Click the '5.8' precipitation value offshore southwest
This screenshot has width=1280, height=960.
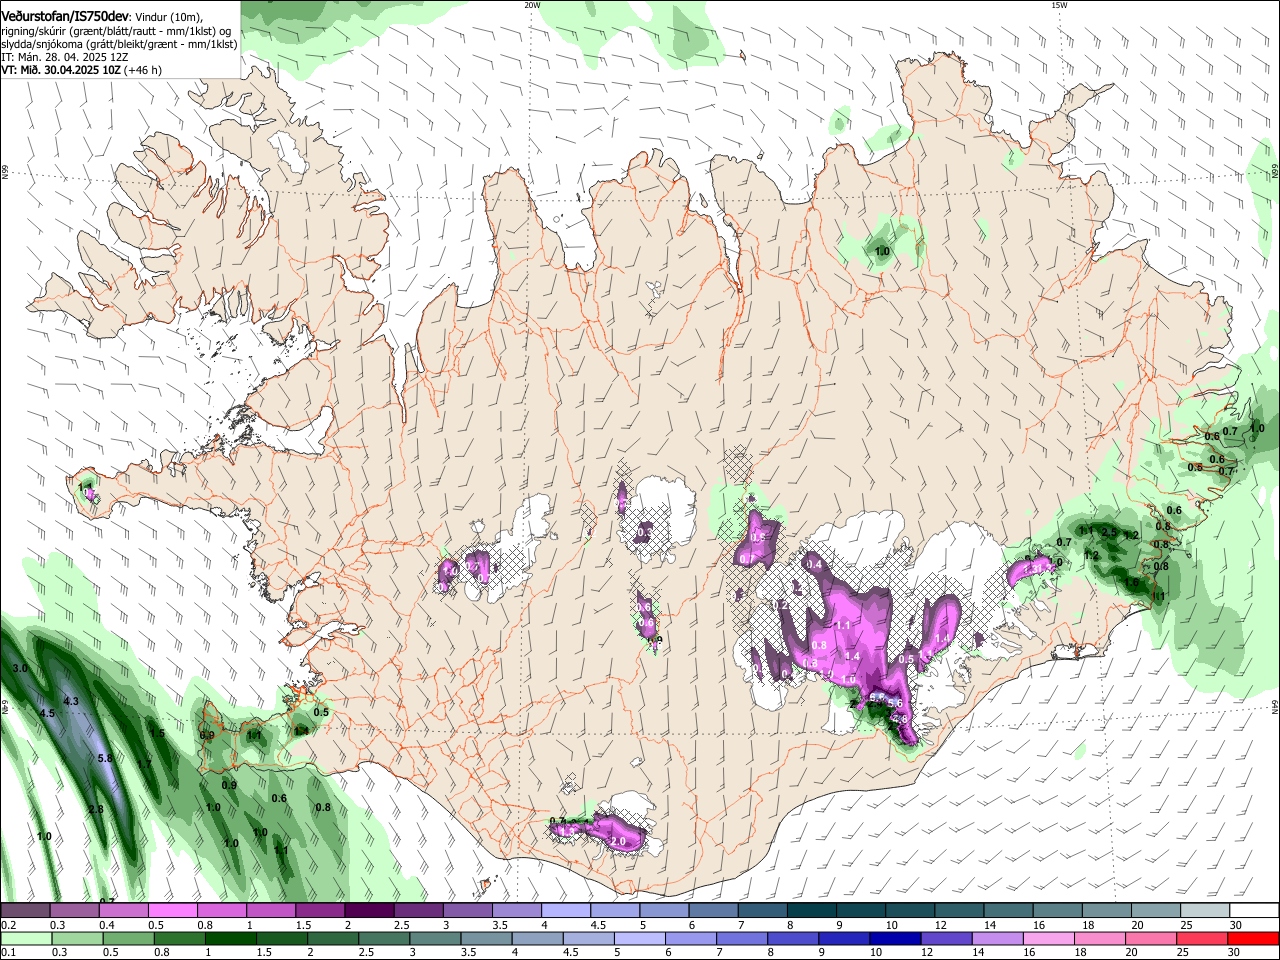pos(105,758)
